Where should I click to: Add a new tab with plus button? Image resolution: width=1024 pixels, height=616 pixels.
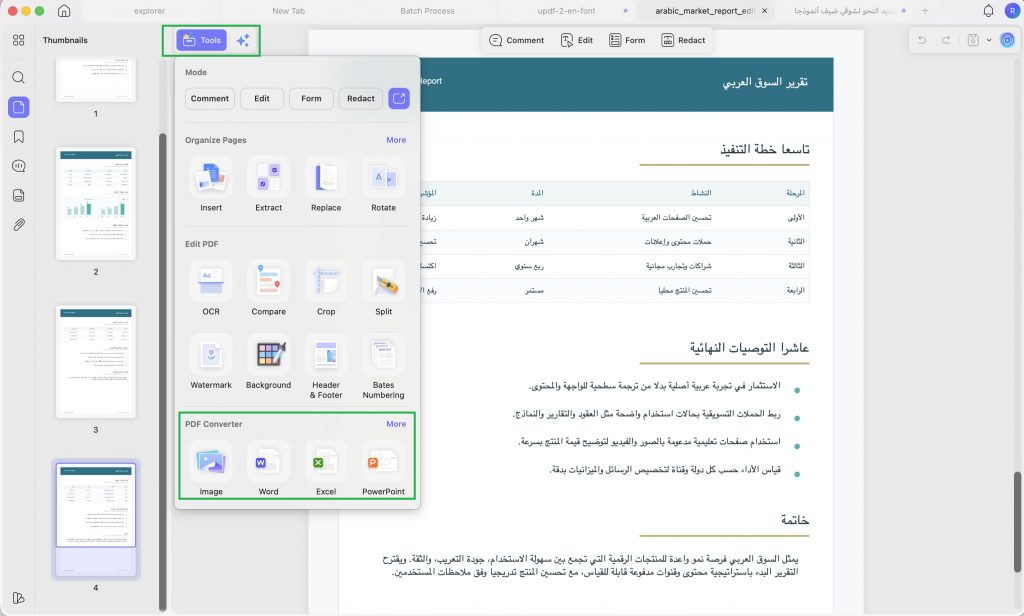(925, 11)
